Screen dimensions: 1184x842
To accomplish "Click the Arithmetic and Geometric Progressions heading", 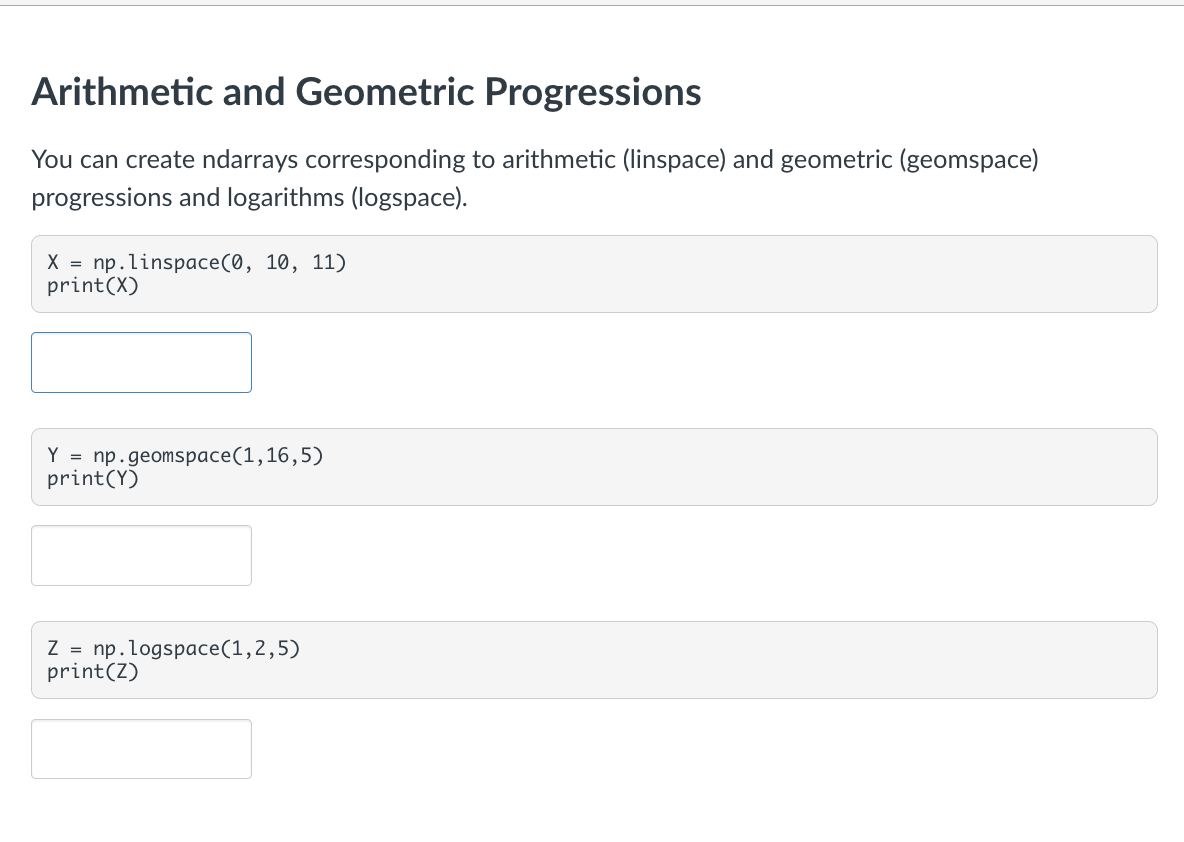I will (366, 92).
